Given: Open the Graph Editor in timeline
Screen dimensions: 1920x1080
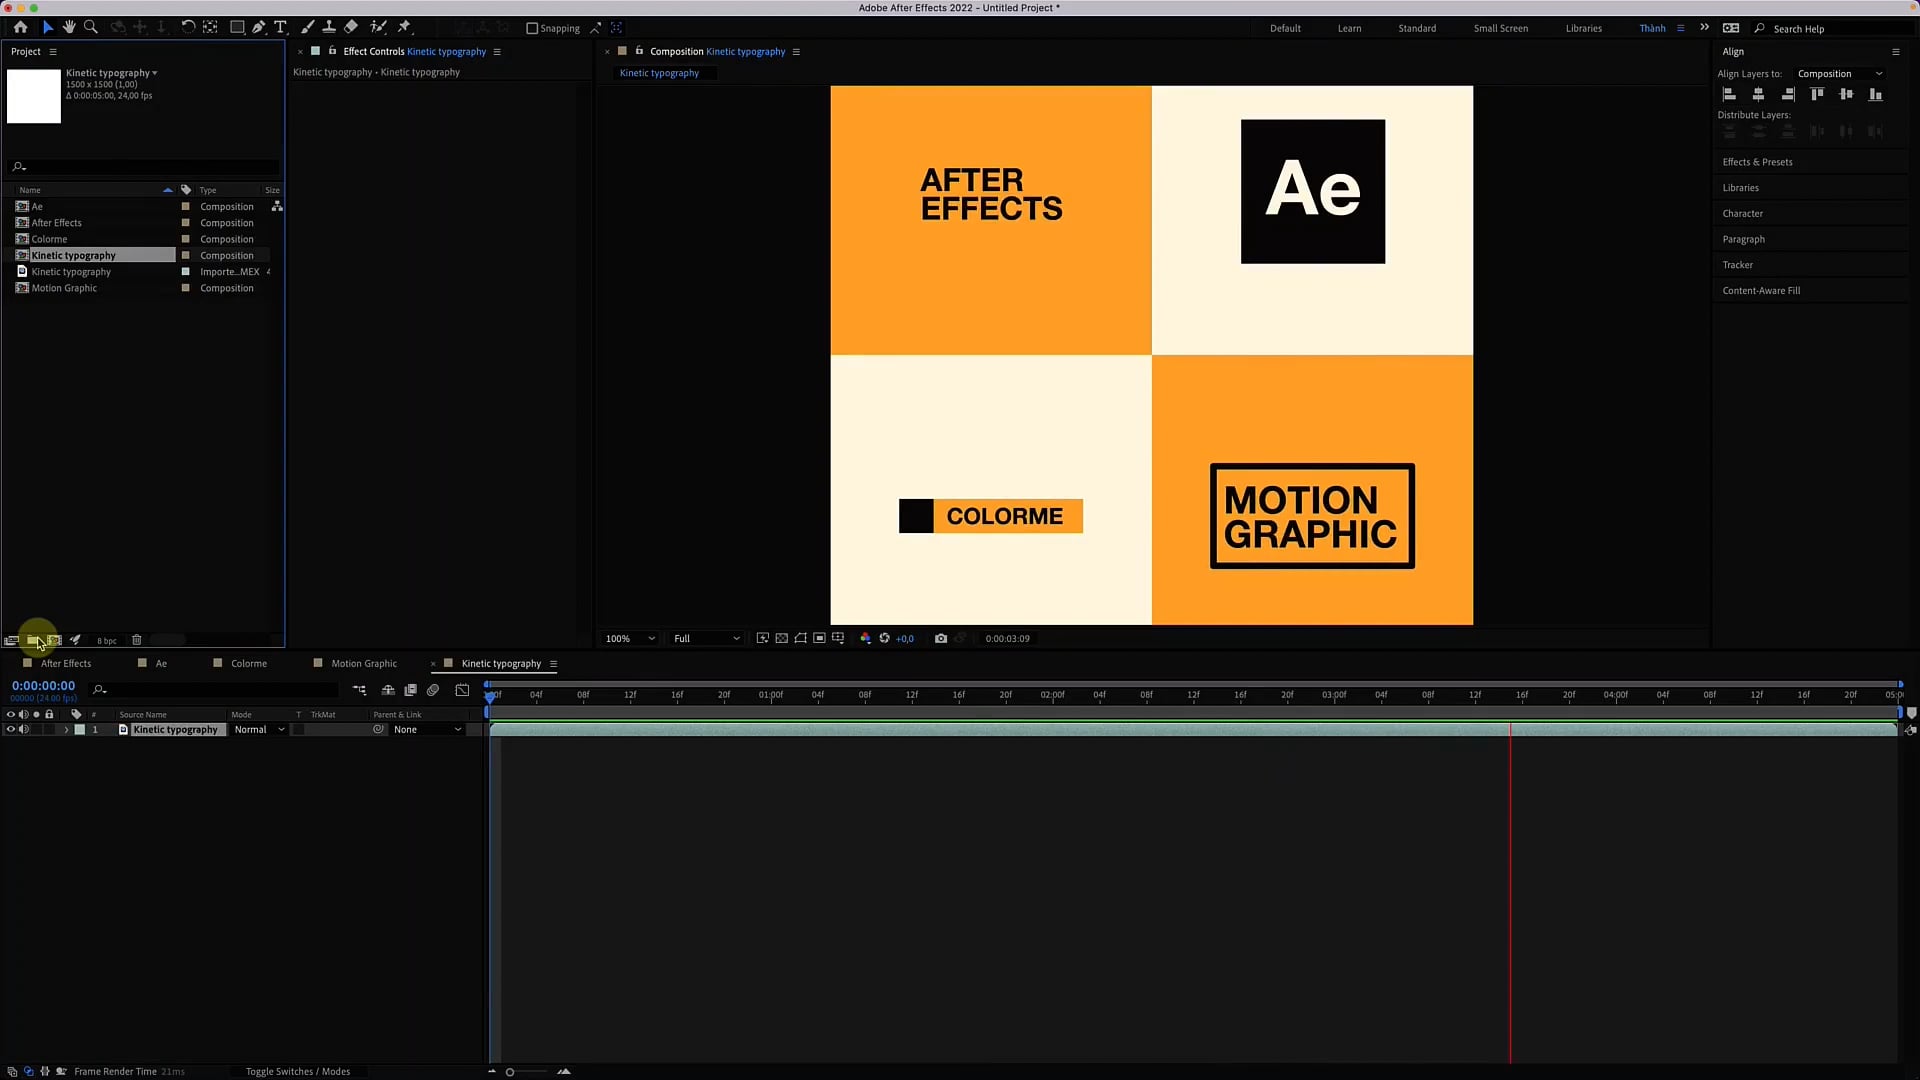Looking at the screenshot, I should click(462, 690).
